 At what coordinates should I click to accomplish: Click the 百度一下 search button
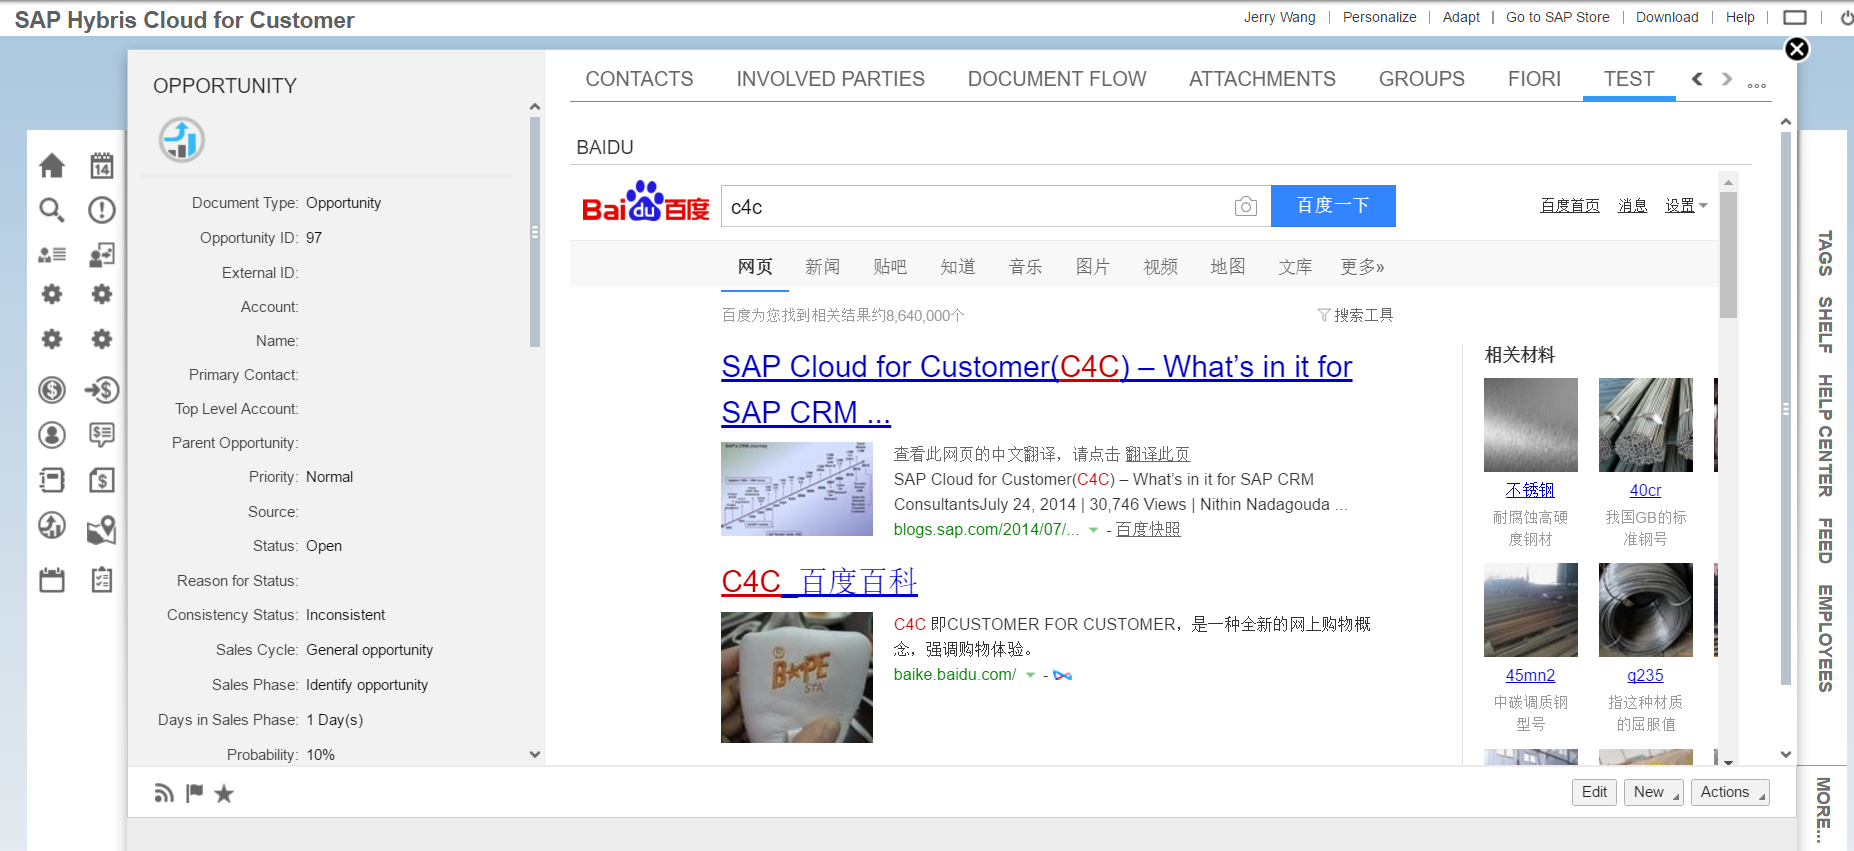point(1333,206)
